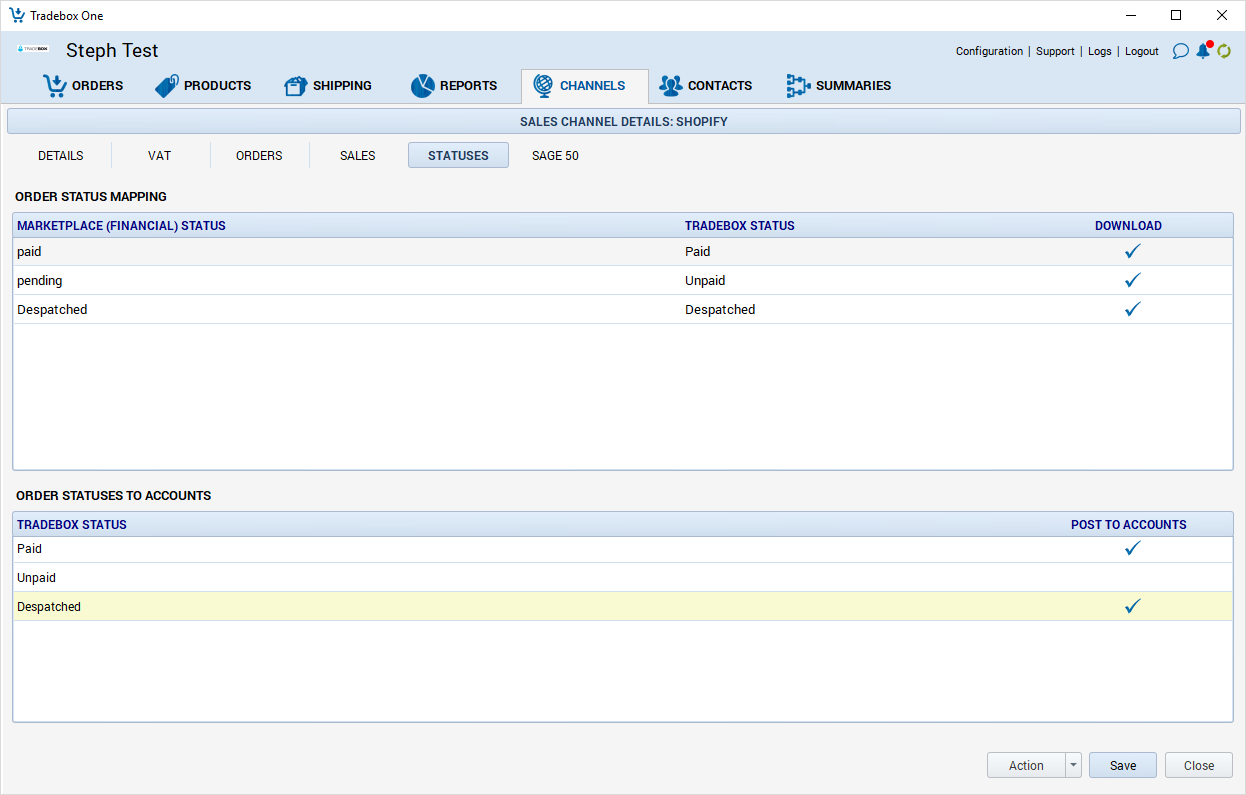Open the chat speech bubble icon

click(x=1180, y=51)
